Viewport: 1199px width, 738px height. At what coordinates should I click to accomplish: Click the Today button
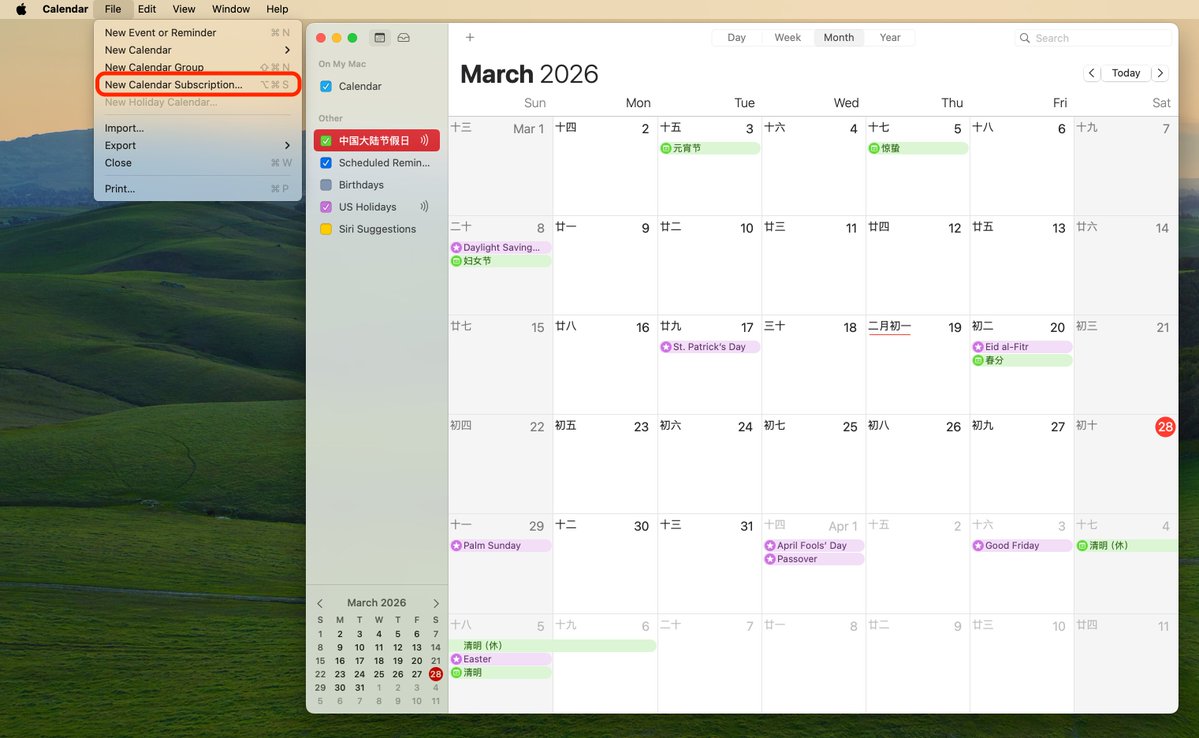pyautogui.click(x=1126, y=73)
